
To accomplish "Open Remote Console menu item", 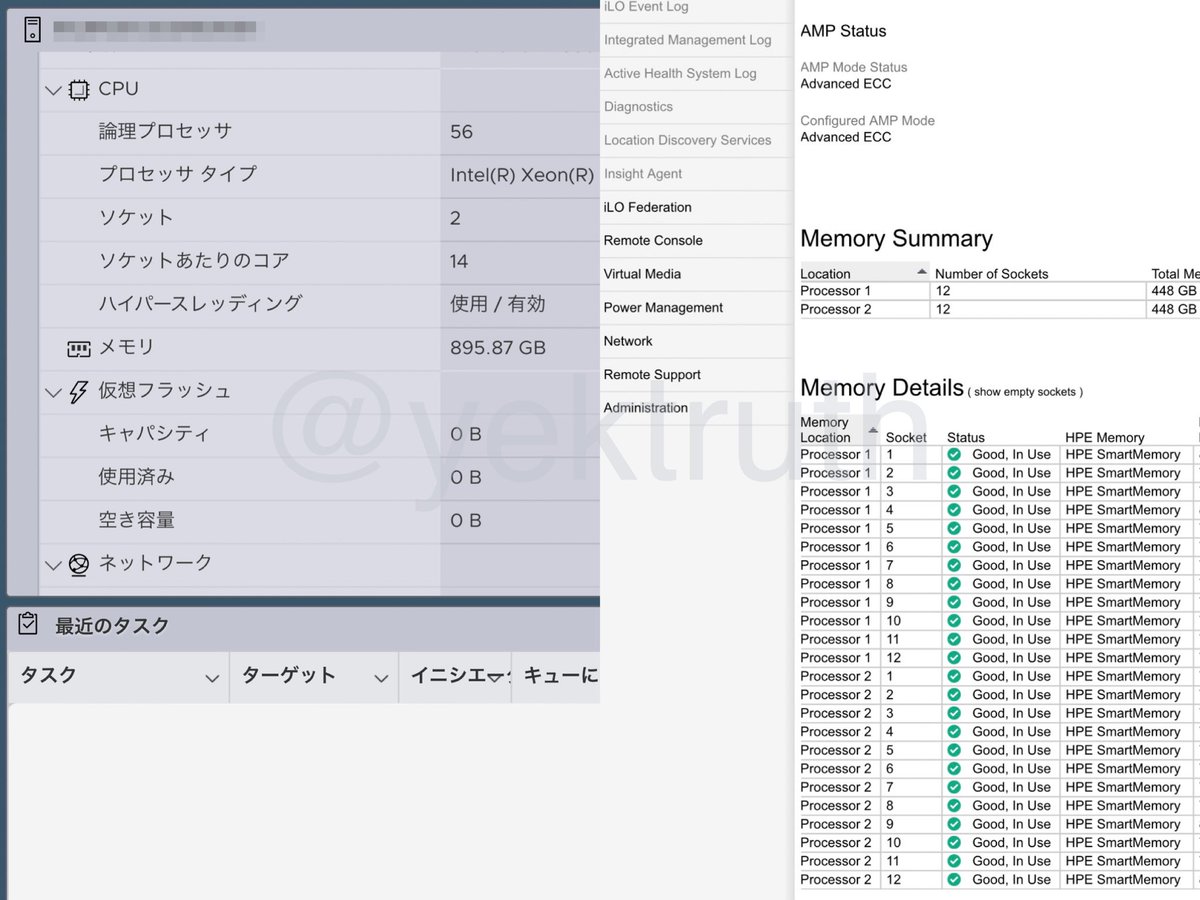I will [653, 240].
